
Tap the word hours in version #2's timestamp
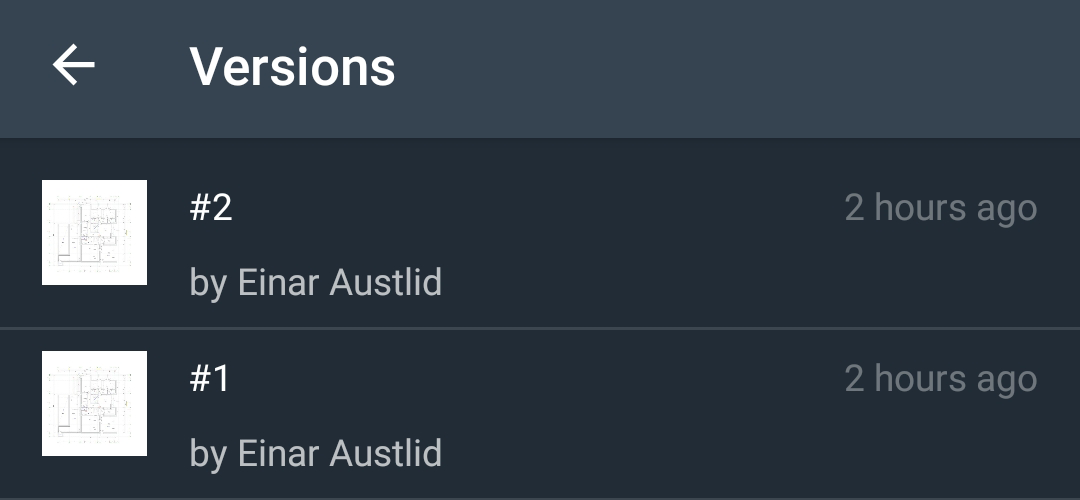pos(920,208)
